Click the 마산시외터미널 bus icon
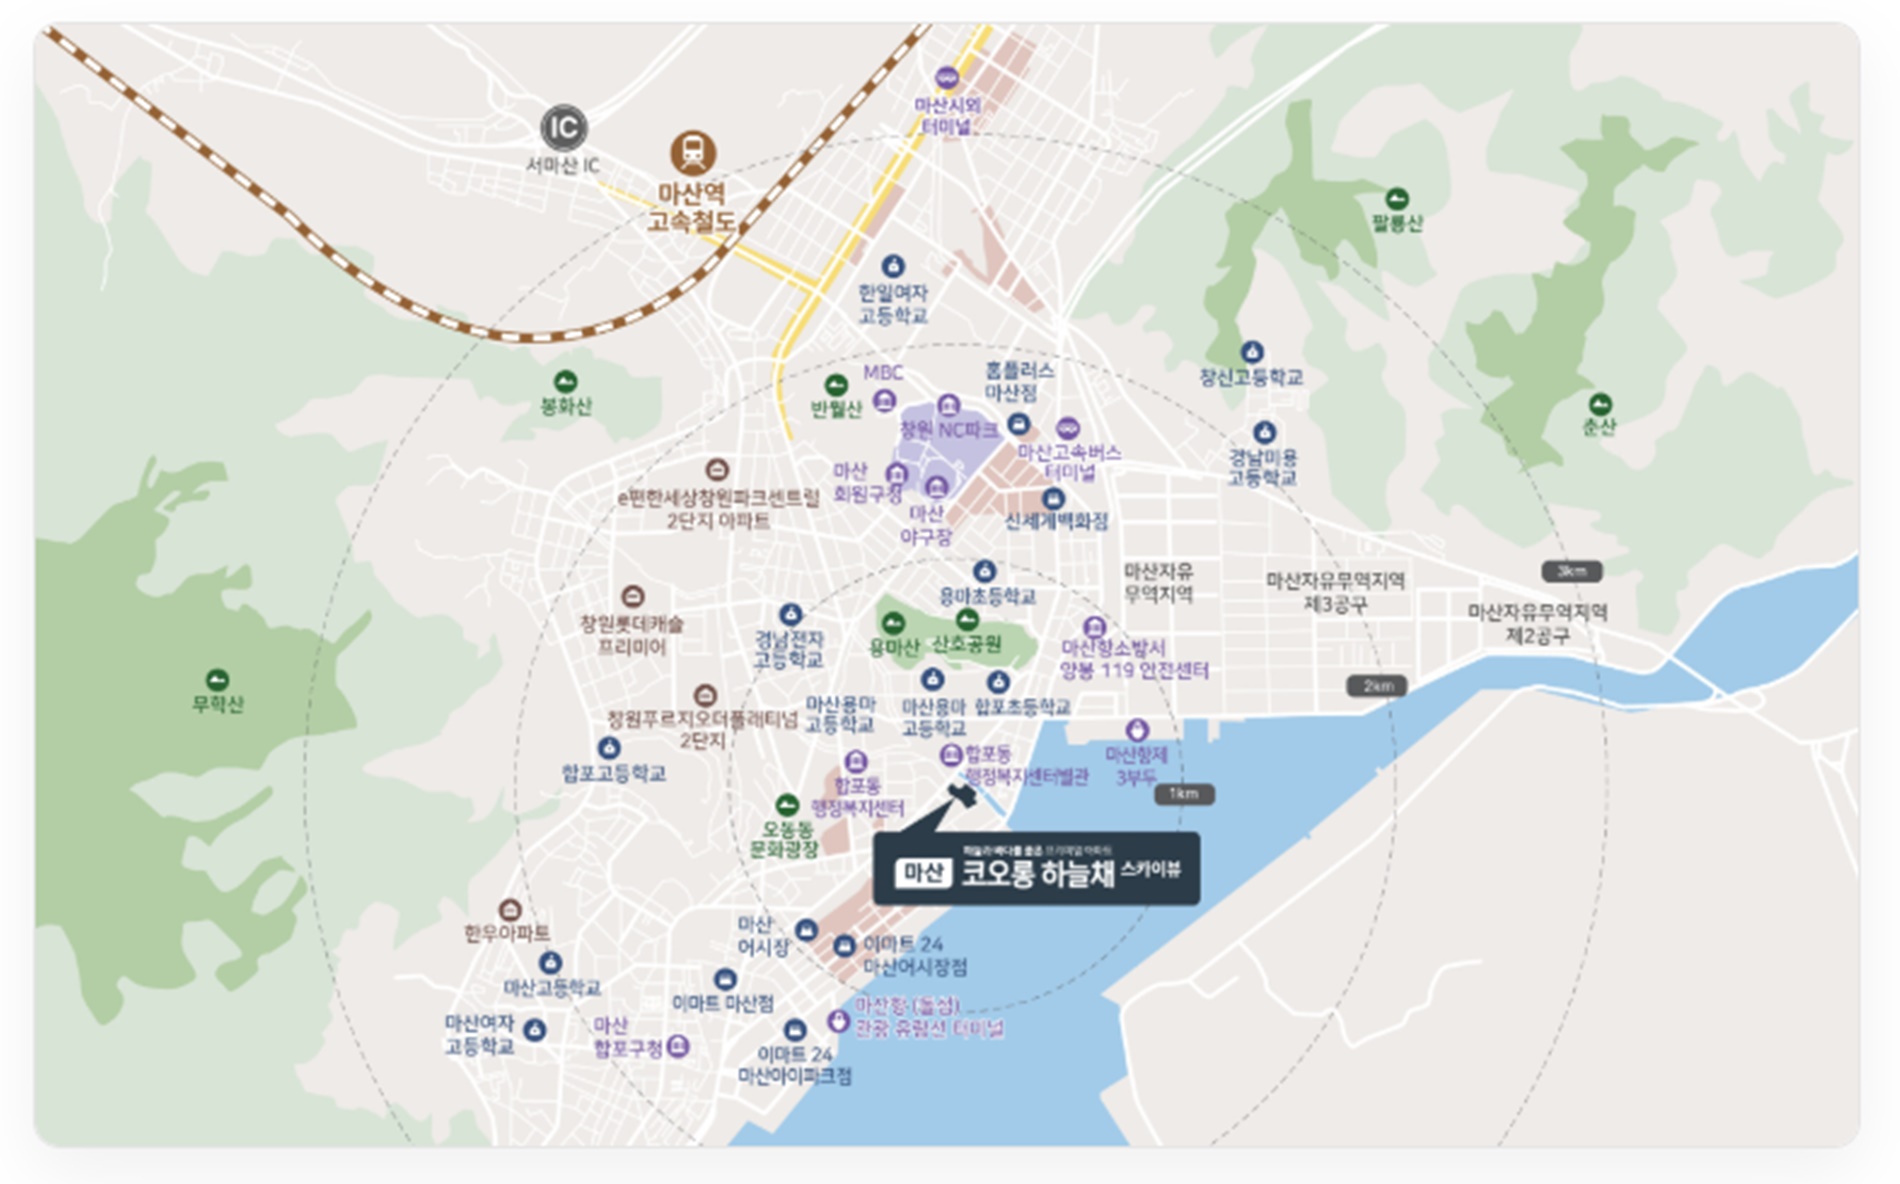The image size is (1900, 1184). tap(946, 78)
